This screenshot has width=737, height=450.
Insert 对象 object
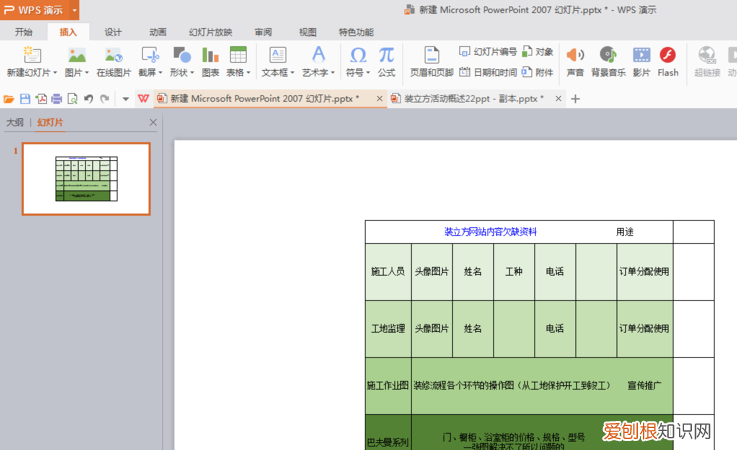coord(538,51)
